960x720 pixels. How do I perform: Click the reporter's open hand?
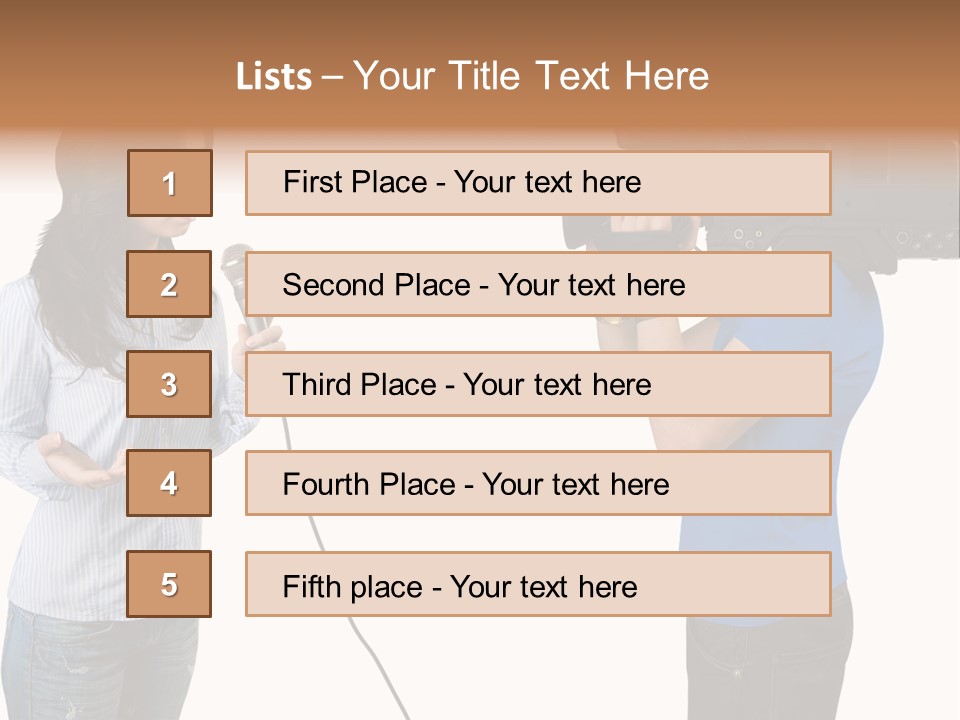(x=75, y=463)
